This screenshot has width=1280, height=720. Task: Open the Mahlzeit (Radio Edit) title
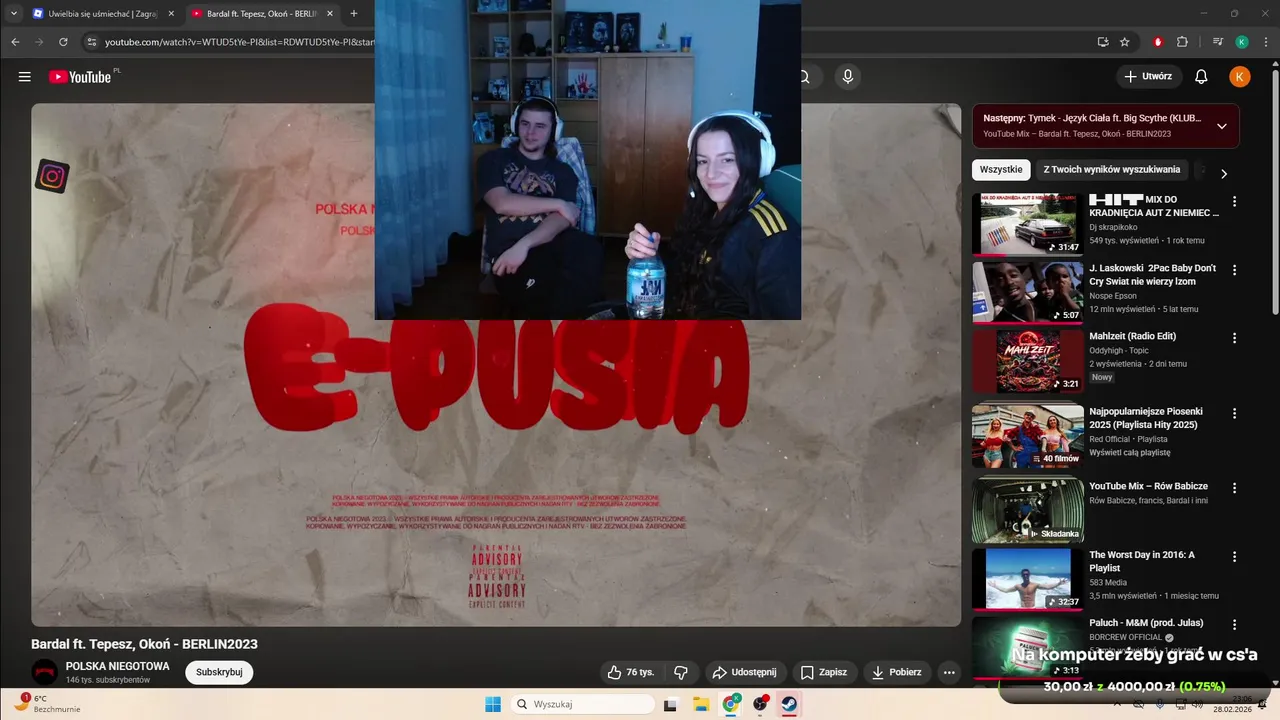[x=1132, y=336]
